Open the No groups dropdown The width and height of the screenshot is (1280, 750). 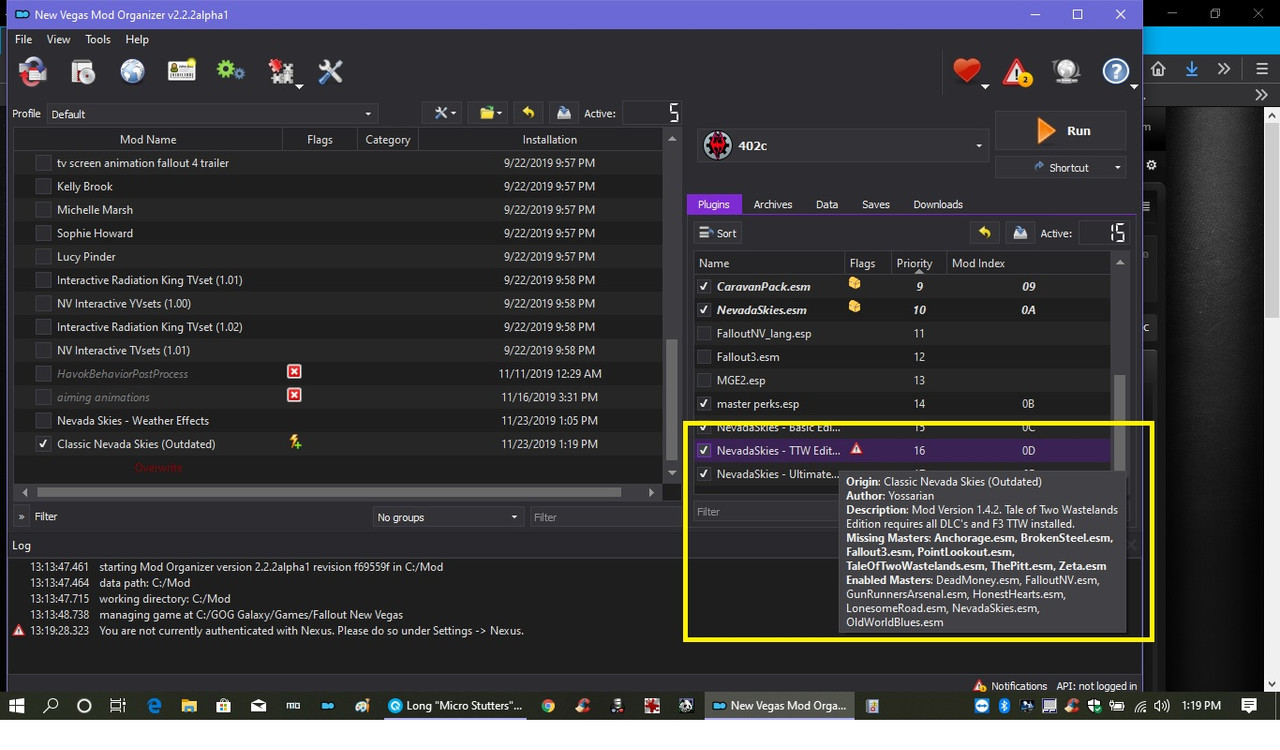pos(447,517)
